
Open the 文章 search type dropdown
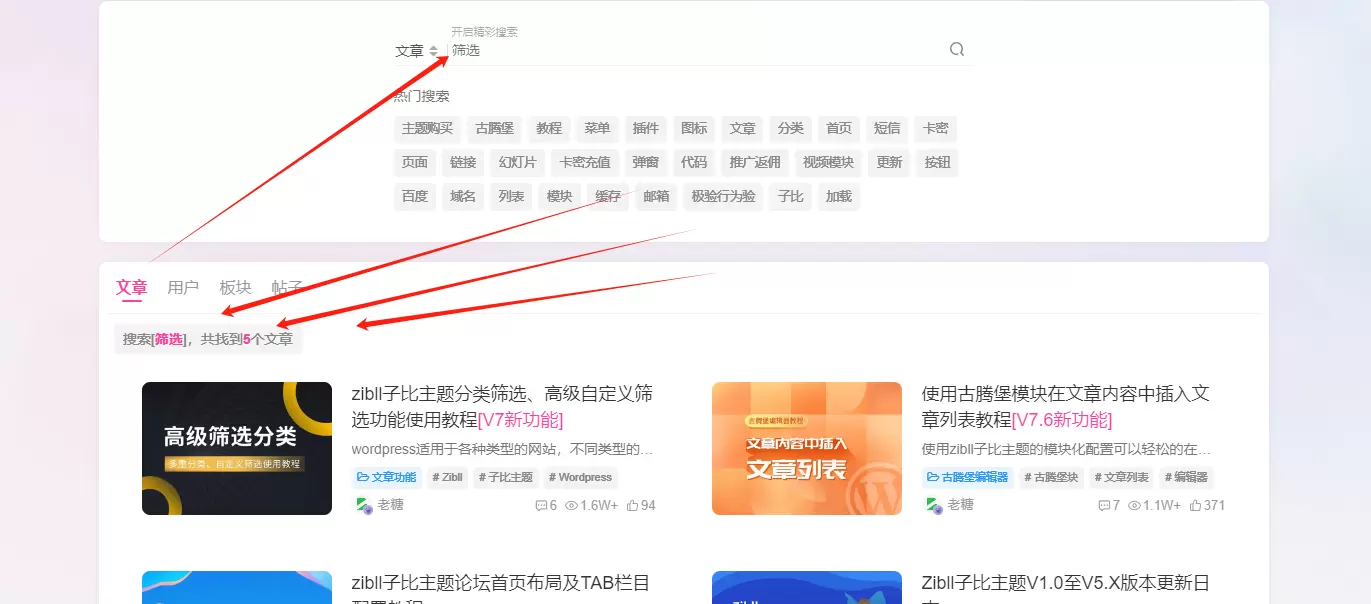[416, 51]
